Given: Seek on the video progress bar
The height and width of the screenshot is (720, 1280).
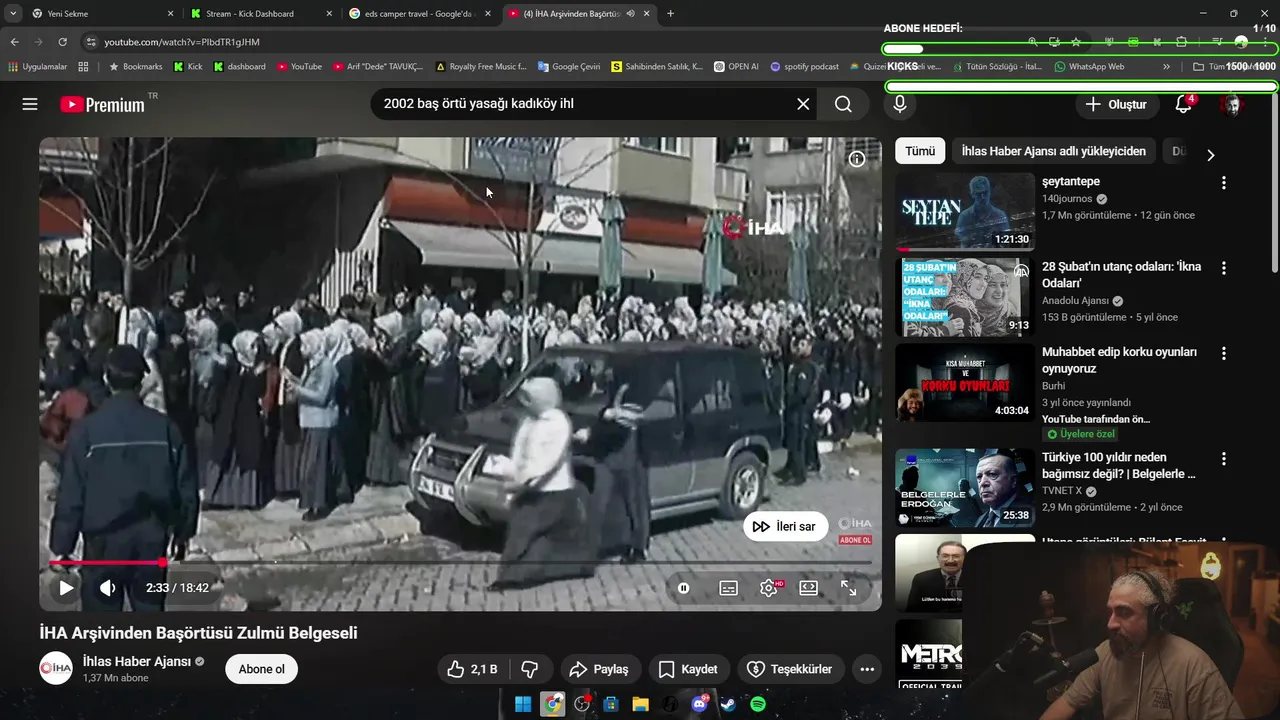Looking at the screenshot, I should [461, 563].
